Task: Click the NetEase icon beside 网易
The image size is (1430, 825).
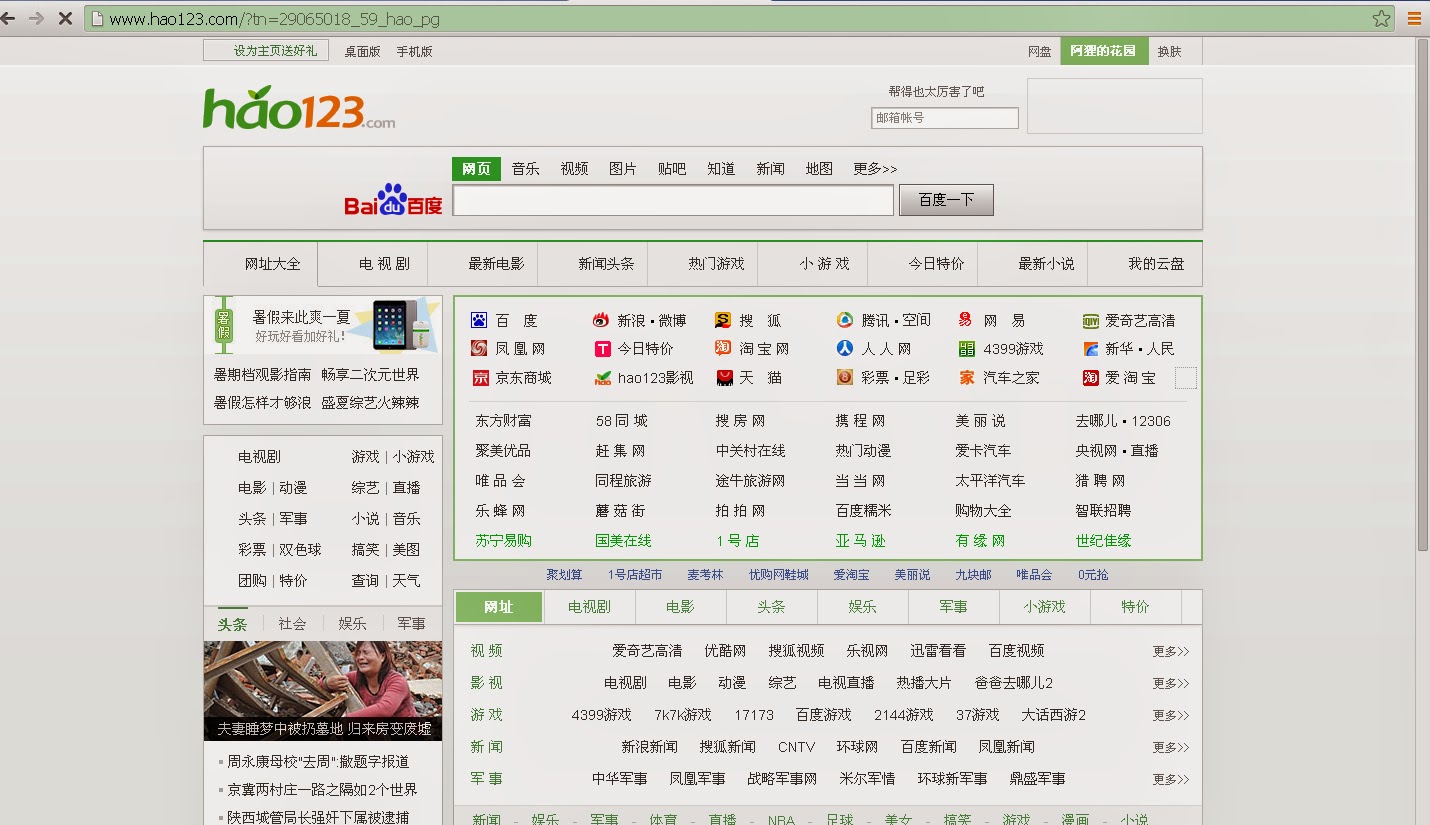Action: 966,320
